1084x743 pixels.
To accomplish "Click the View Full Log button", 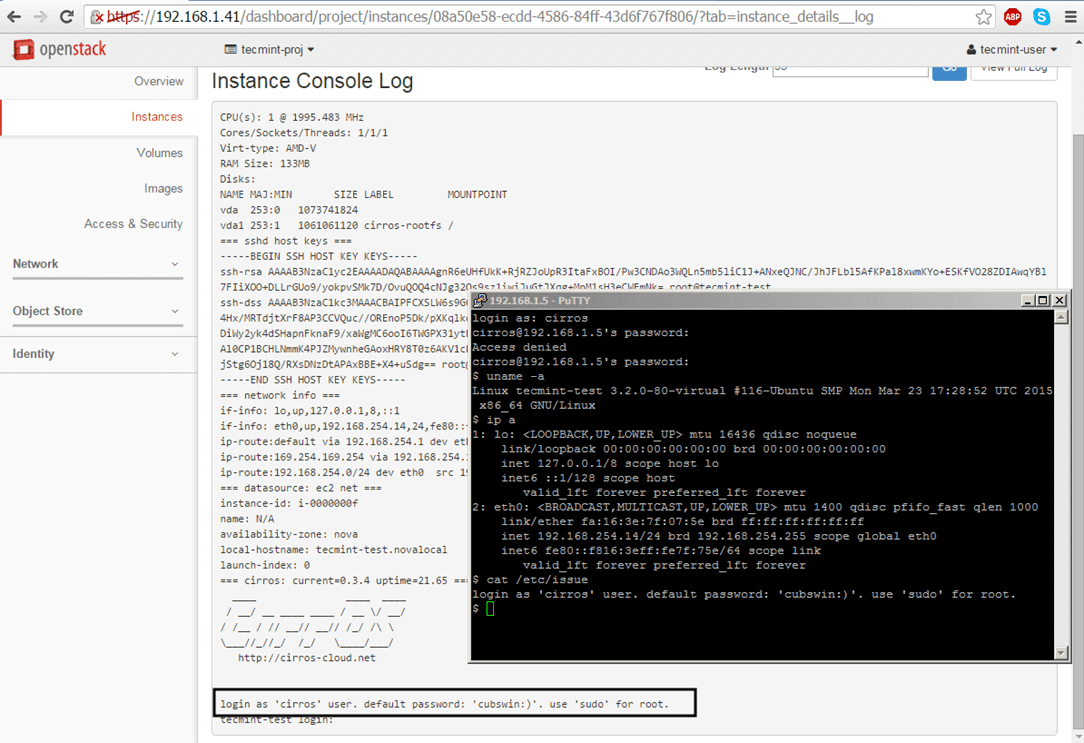I will tap(1013, 71).
